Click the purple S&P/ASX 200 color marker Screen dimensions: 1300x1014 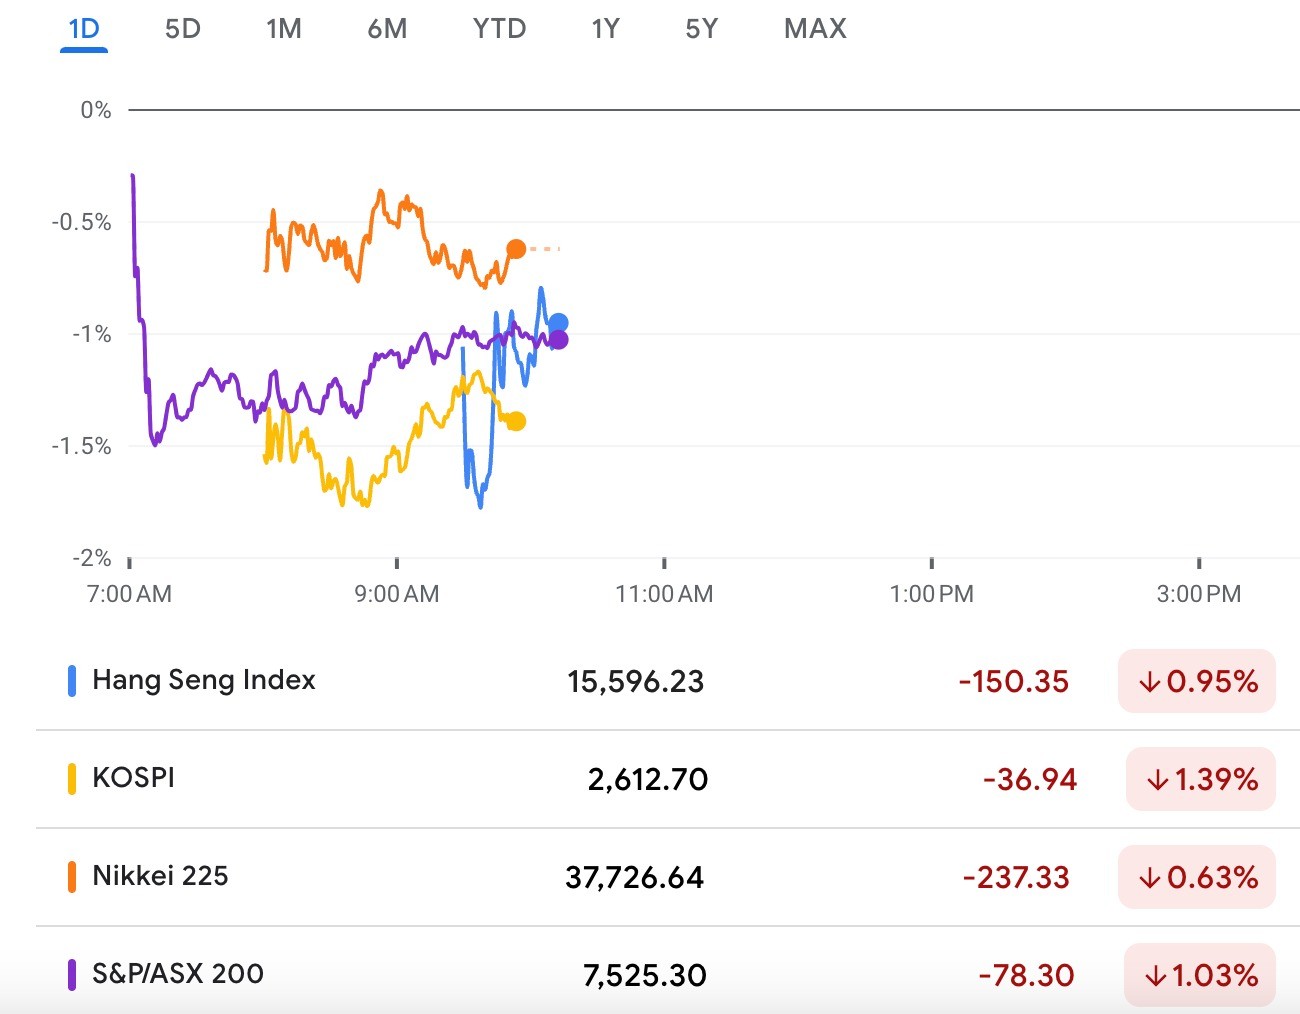tap(72, 975)
